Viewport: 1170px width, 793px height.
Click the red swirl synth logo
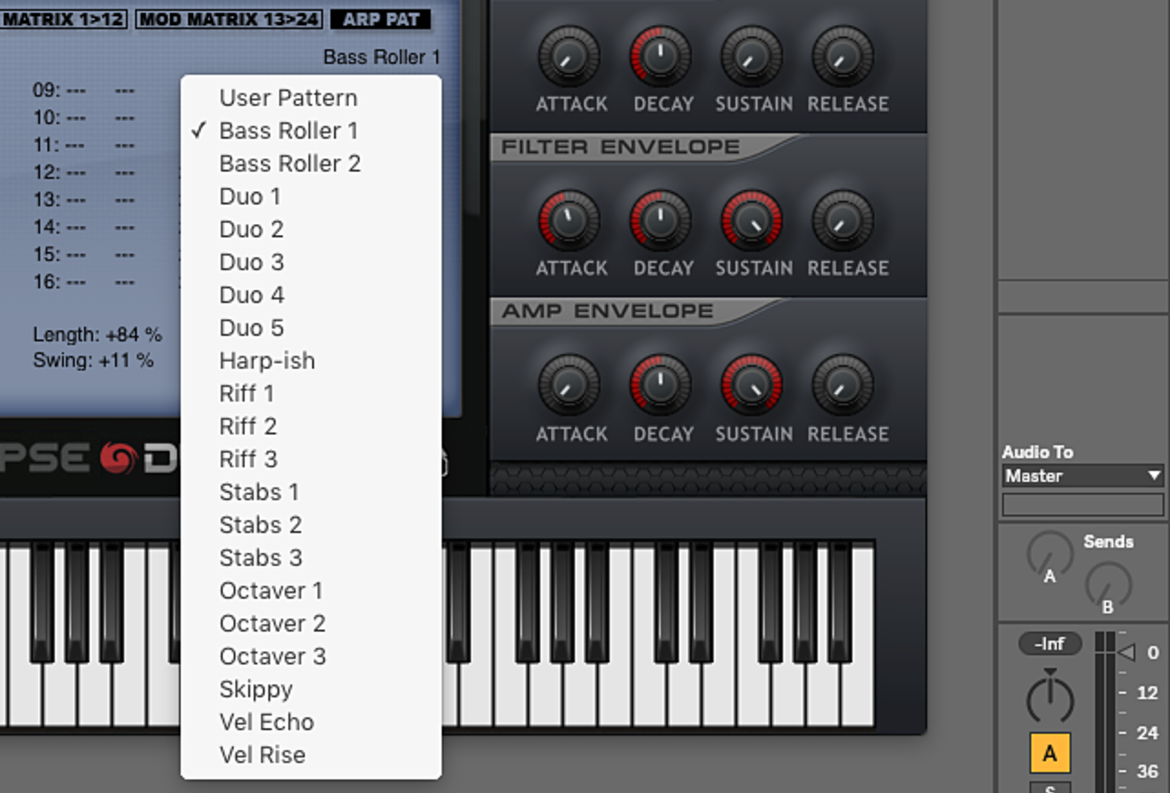[119, 458]
